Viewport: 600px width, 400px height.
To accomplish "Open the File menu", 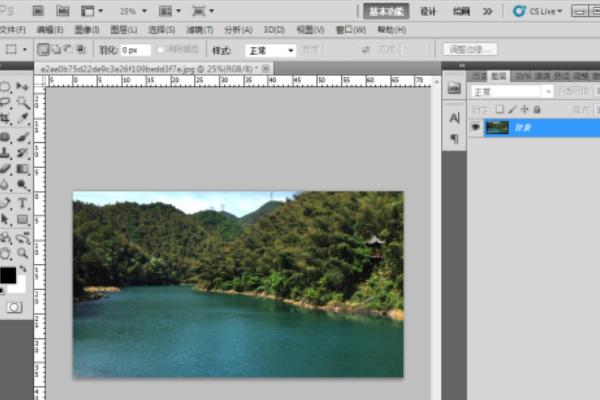I will (x=12, y=30).
